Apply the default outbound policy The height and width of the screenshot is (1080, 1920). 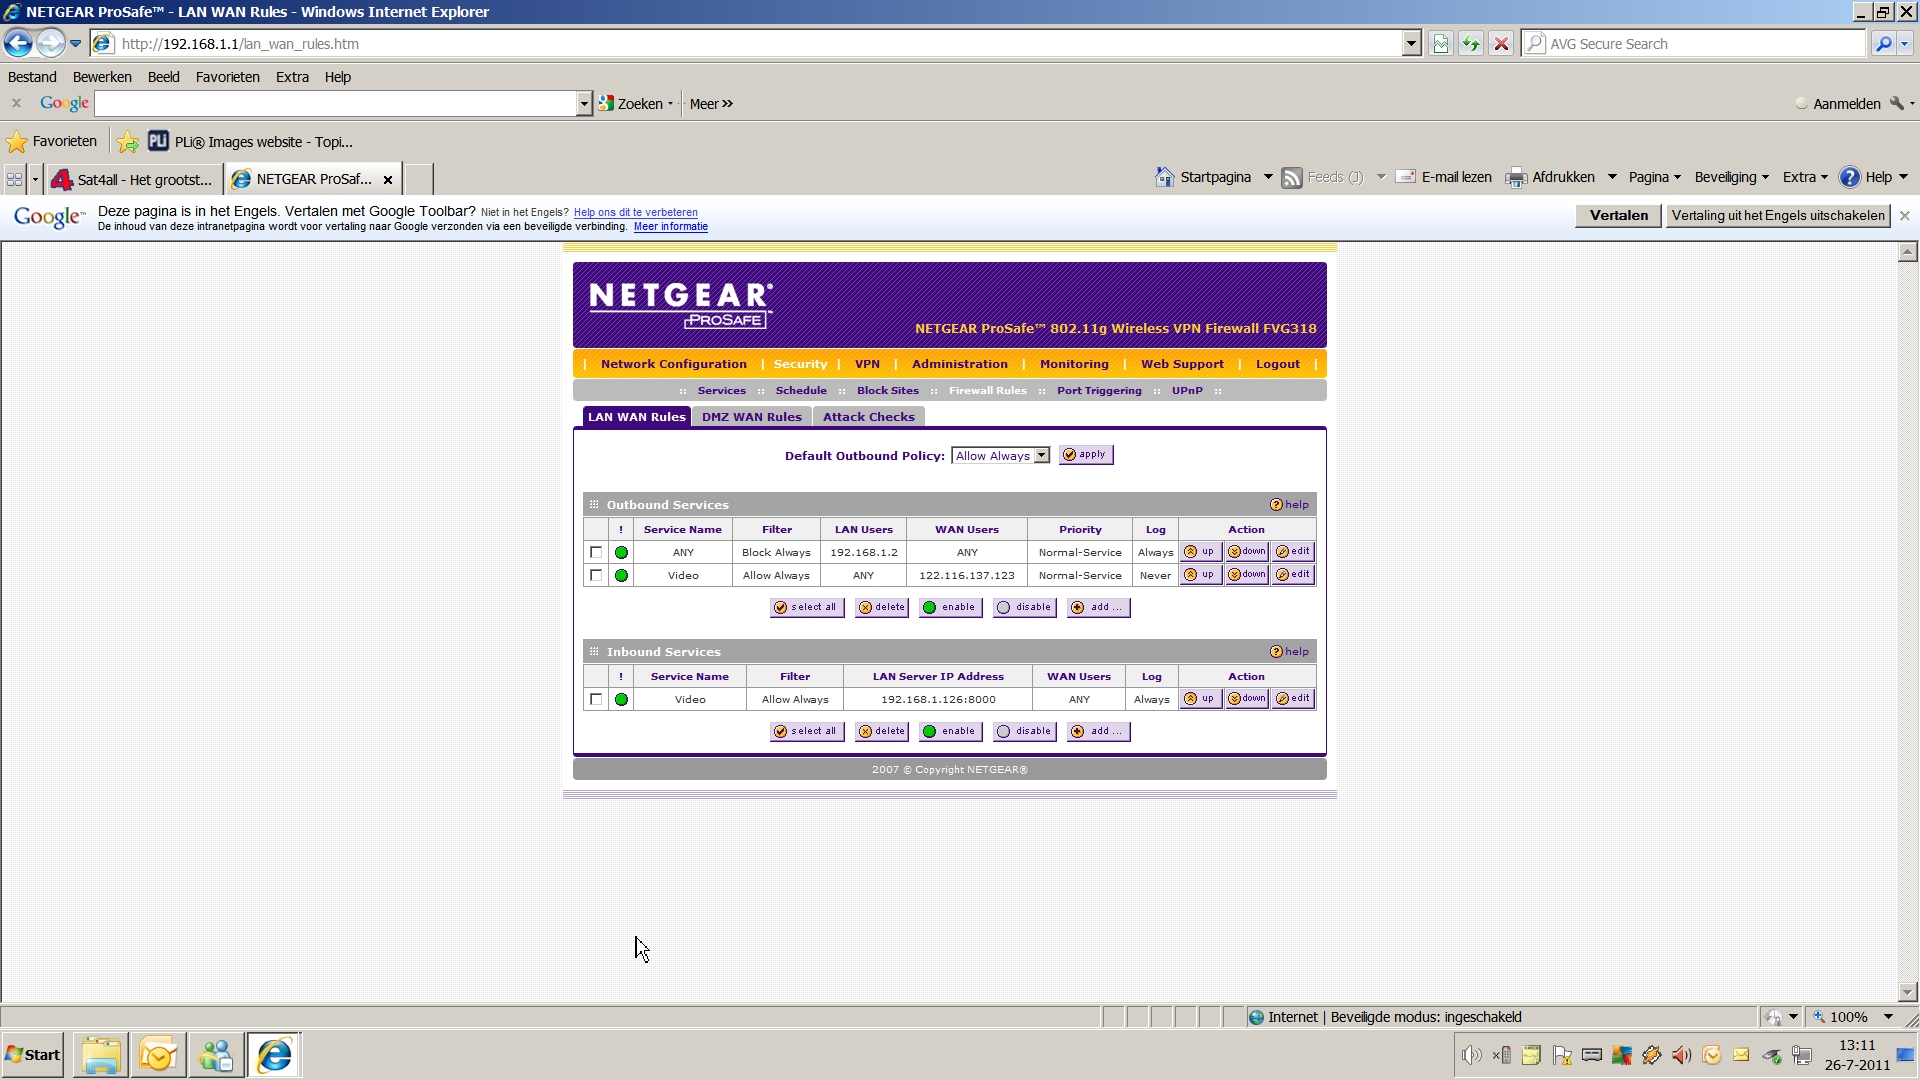[1086, 454]
